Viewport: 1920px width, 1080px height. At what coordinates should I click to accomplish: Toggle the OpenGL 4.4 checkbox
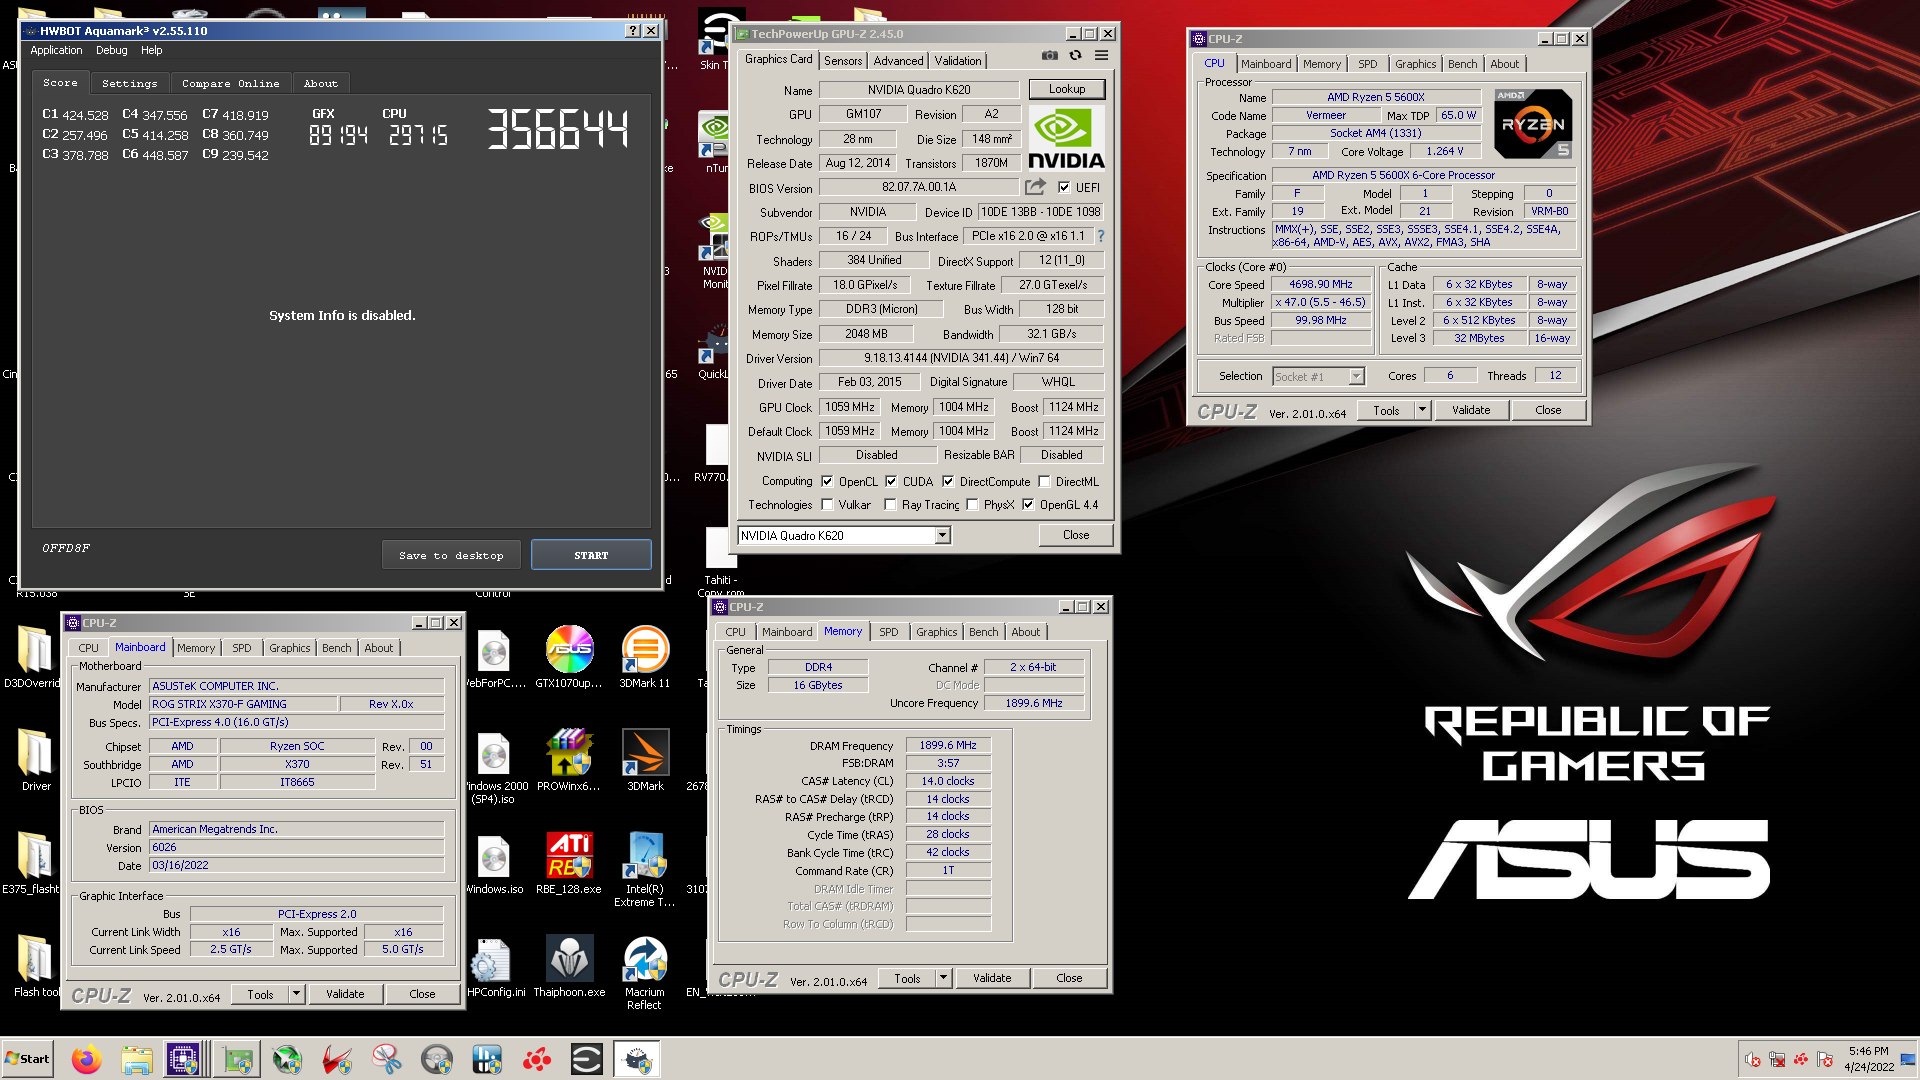coord(1028,505)
